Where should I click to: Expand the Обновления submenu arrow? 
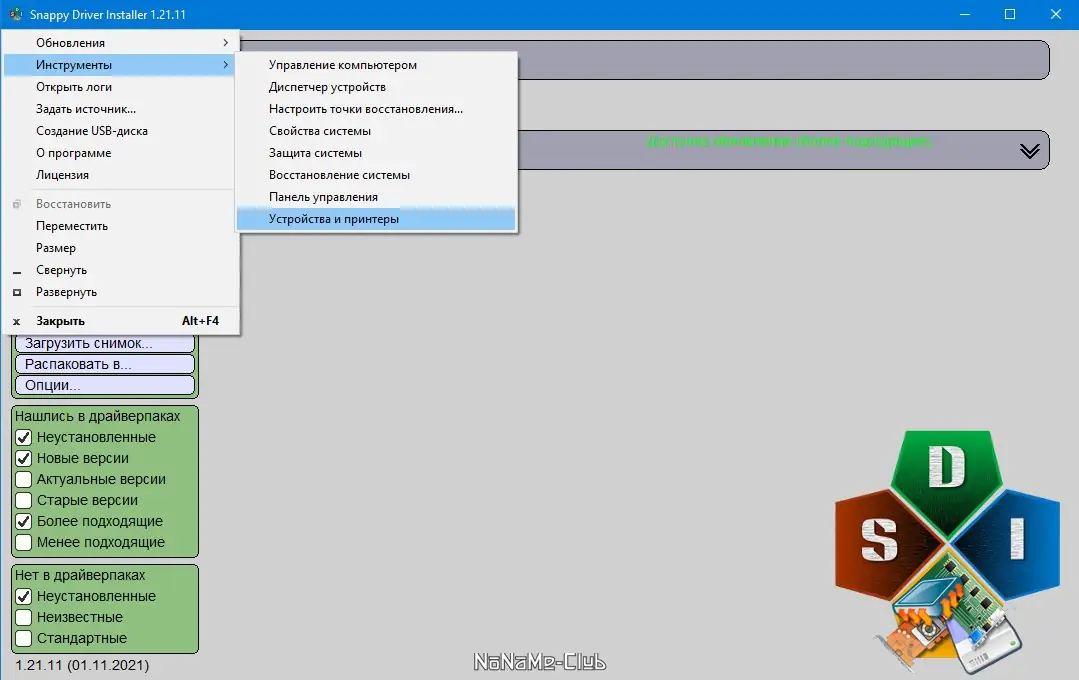point(228,42)
